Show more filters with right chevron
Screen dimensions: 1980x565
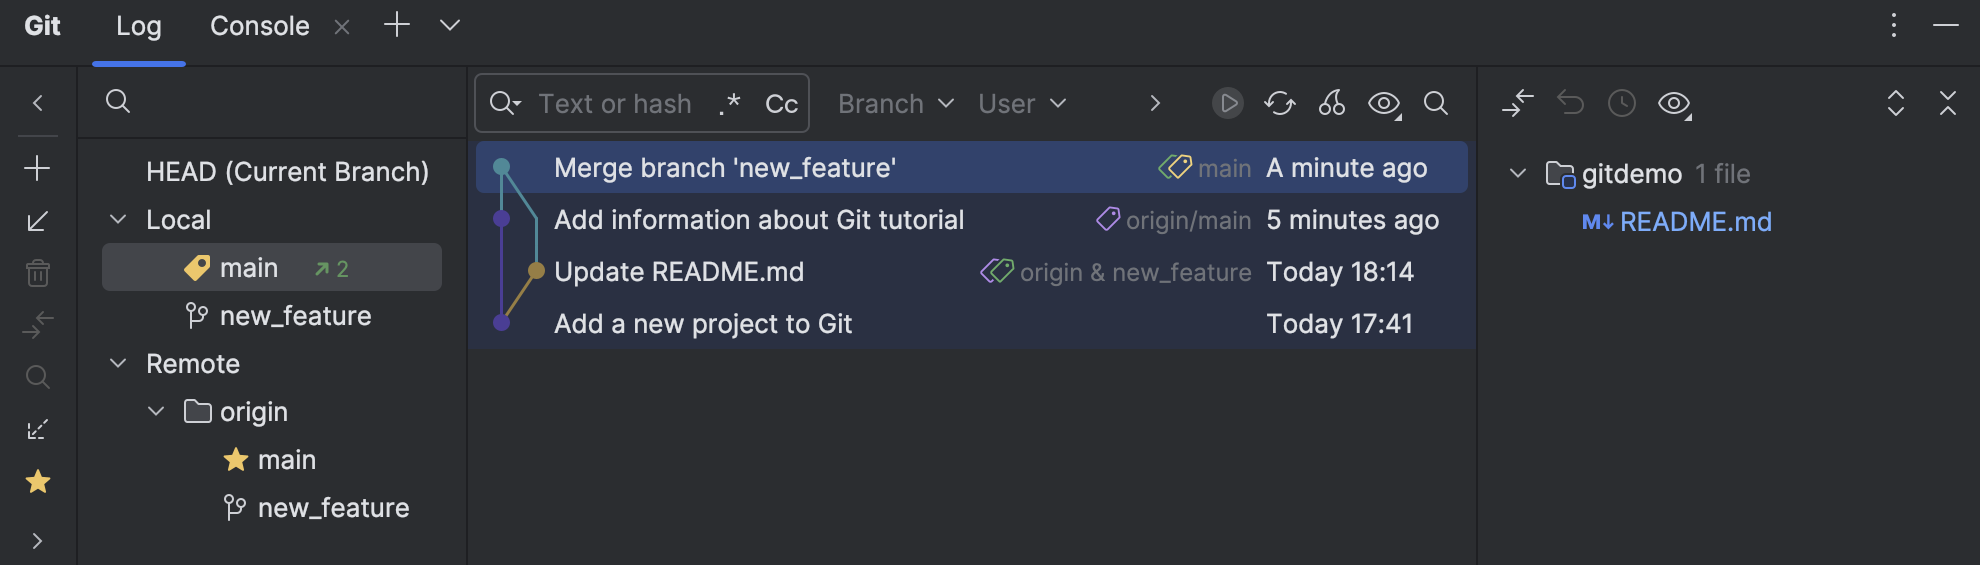[1155, 103]
